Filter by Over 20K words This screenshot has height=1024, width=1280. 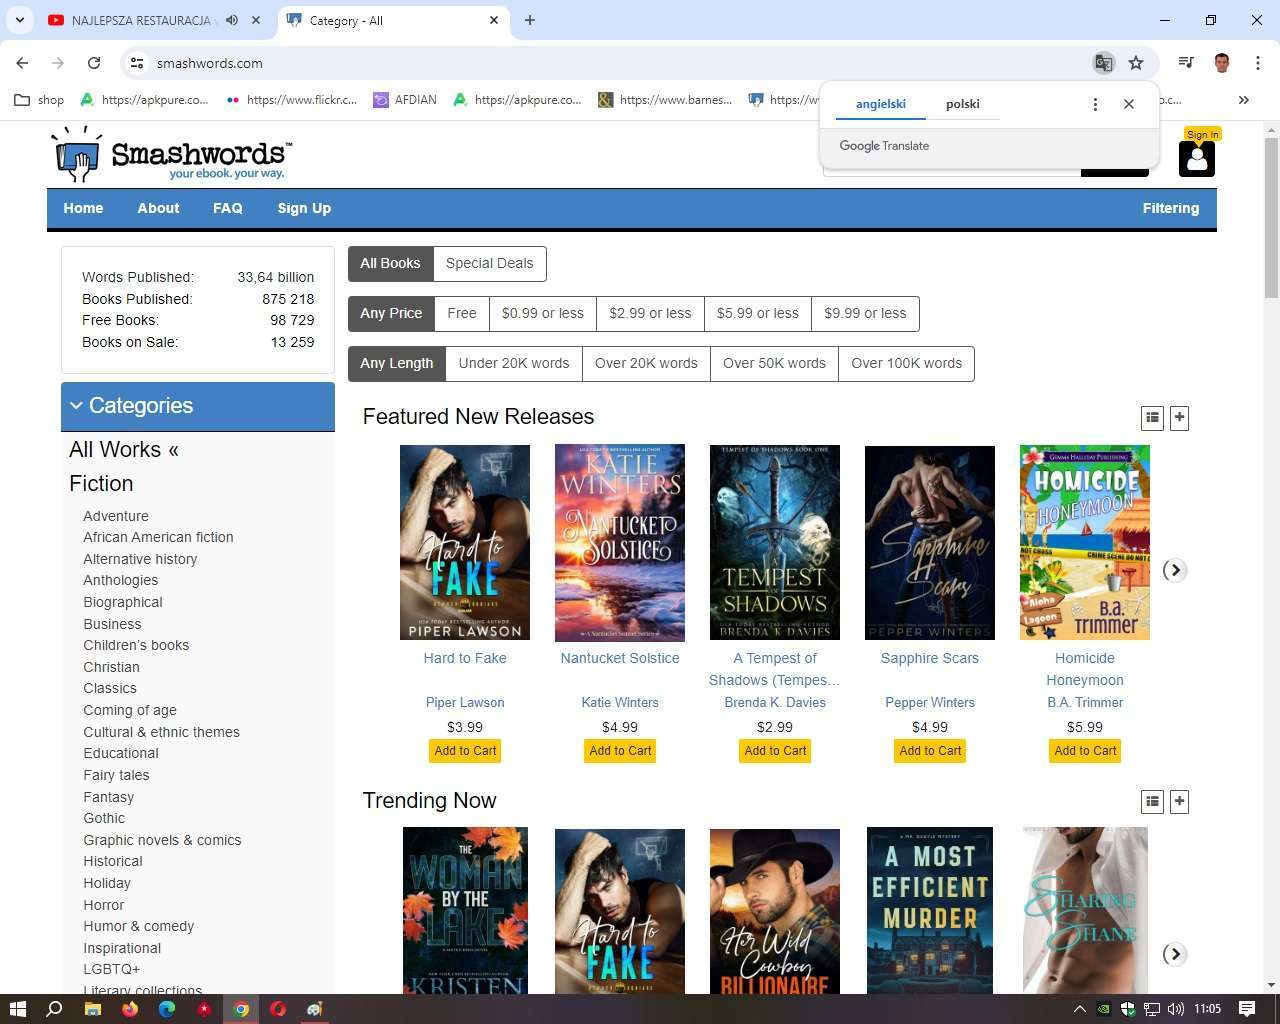point(646,363)
